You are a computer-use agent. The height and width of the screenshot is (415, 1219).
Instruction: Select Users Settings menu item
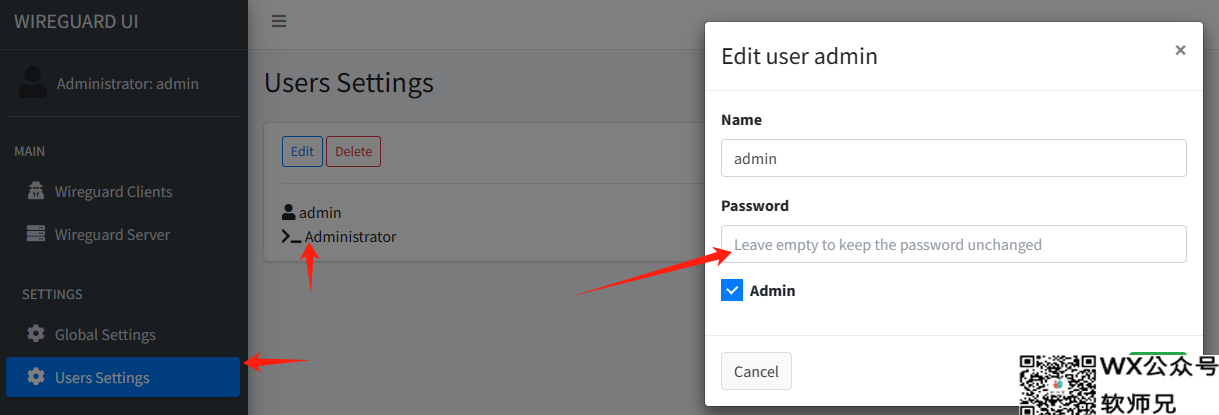123,377
